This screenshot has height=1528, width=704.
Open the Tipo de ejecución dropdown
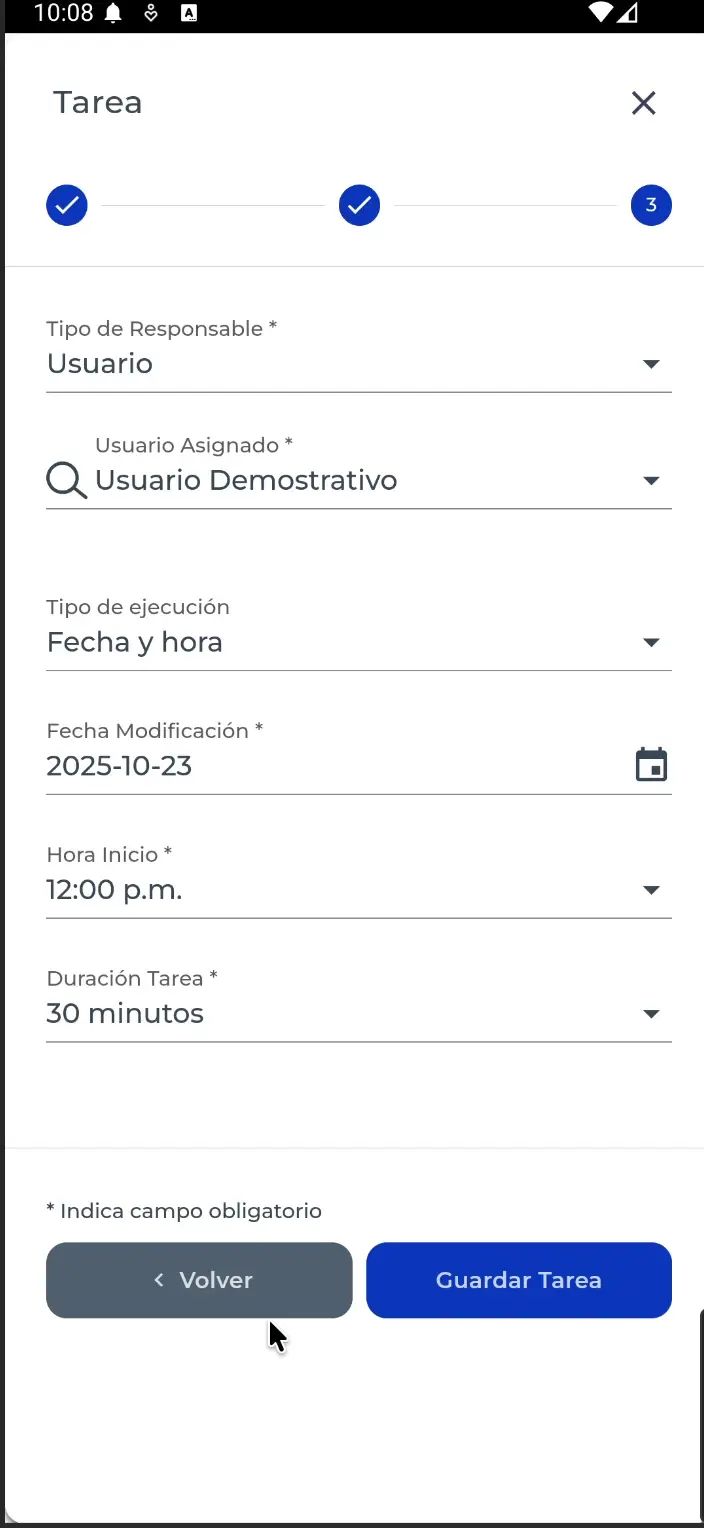pyautogui.click(x=651, y=643)
